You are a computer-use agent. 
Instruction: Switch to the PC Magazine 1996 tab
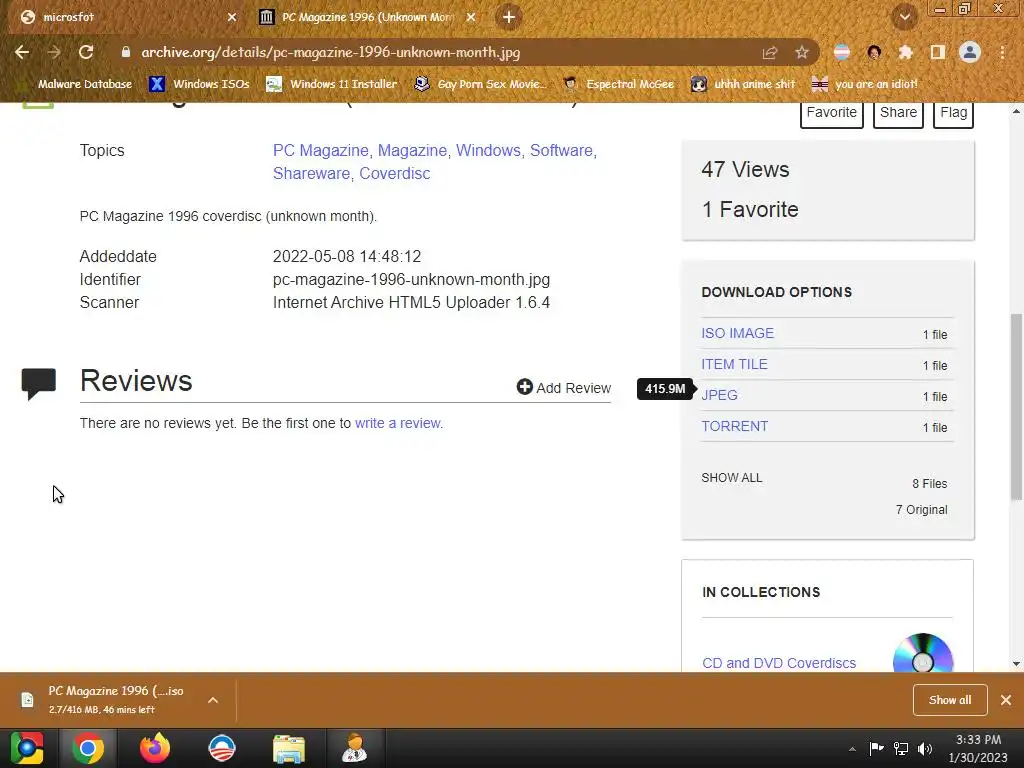click(x=369, y=17)
